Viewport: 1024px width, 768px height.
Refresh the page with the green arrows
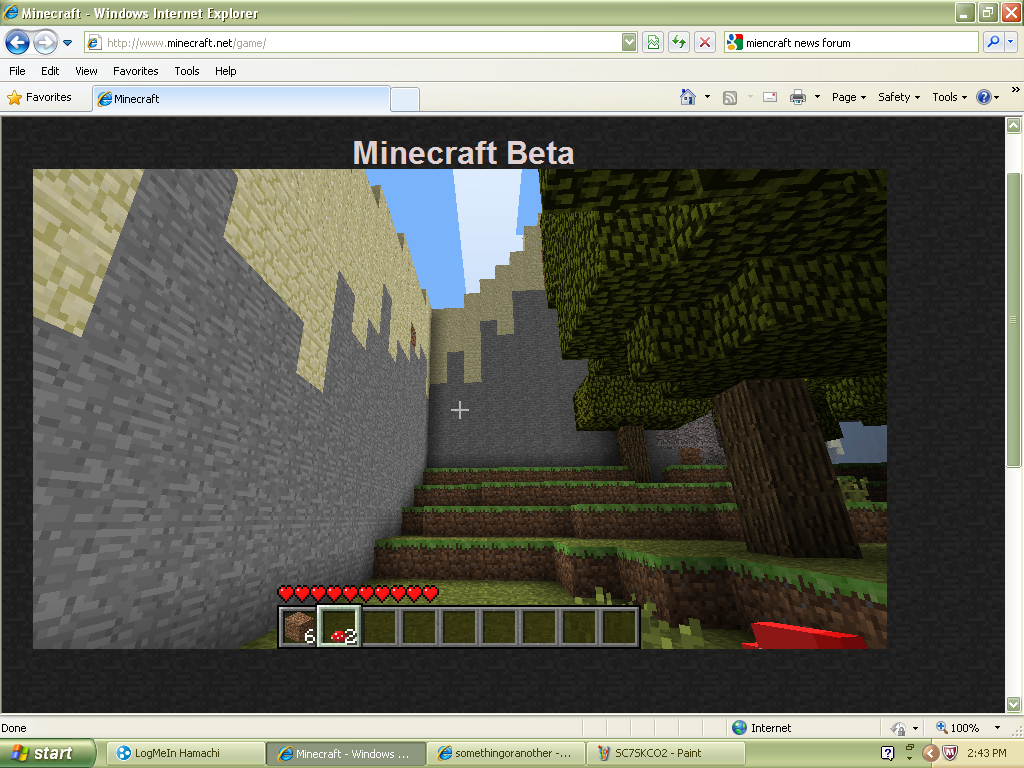pos(679,43)
